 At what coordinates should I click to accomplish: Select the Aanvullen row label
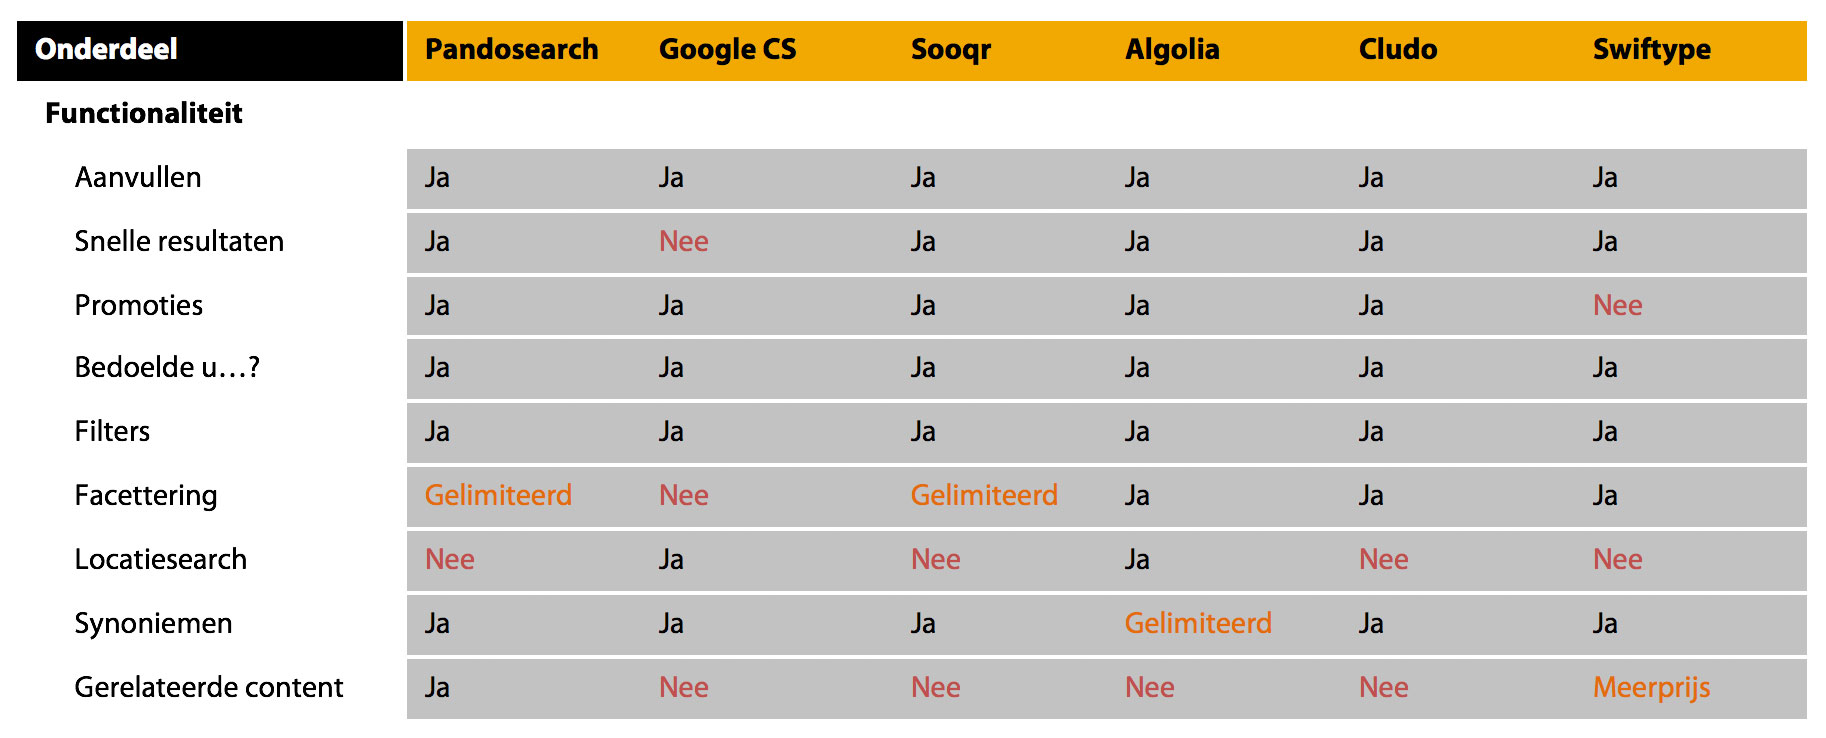click(x=138, y=177)
